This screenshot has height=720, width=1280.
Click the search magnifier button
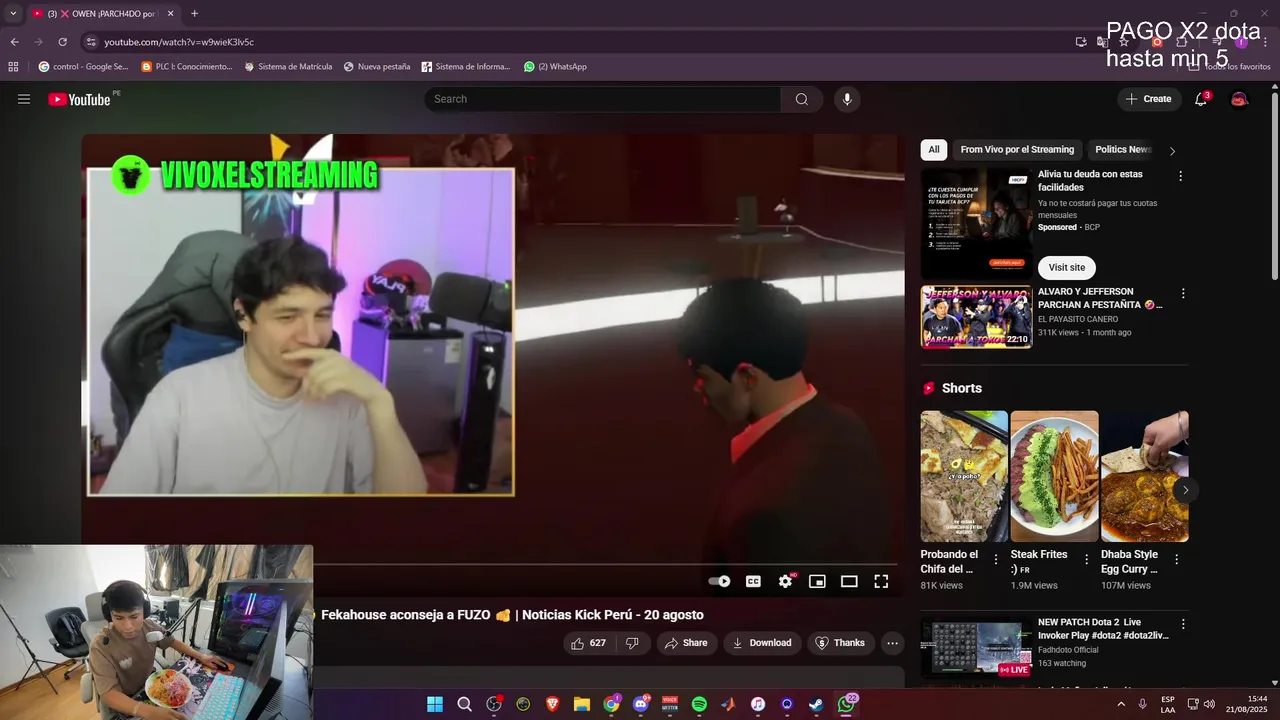802,99
